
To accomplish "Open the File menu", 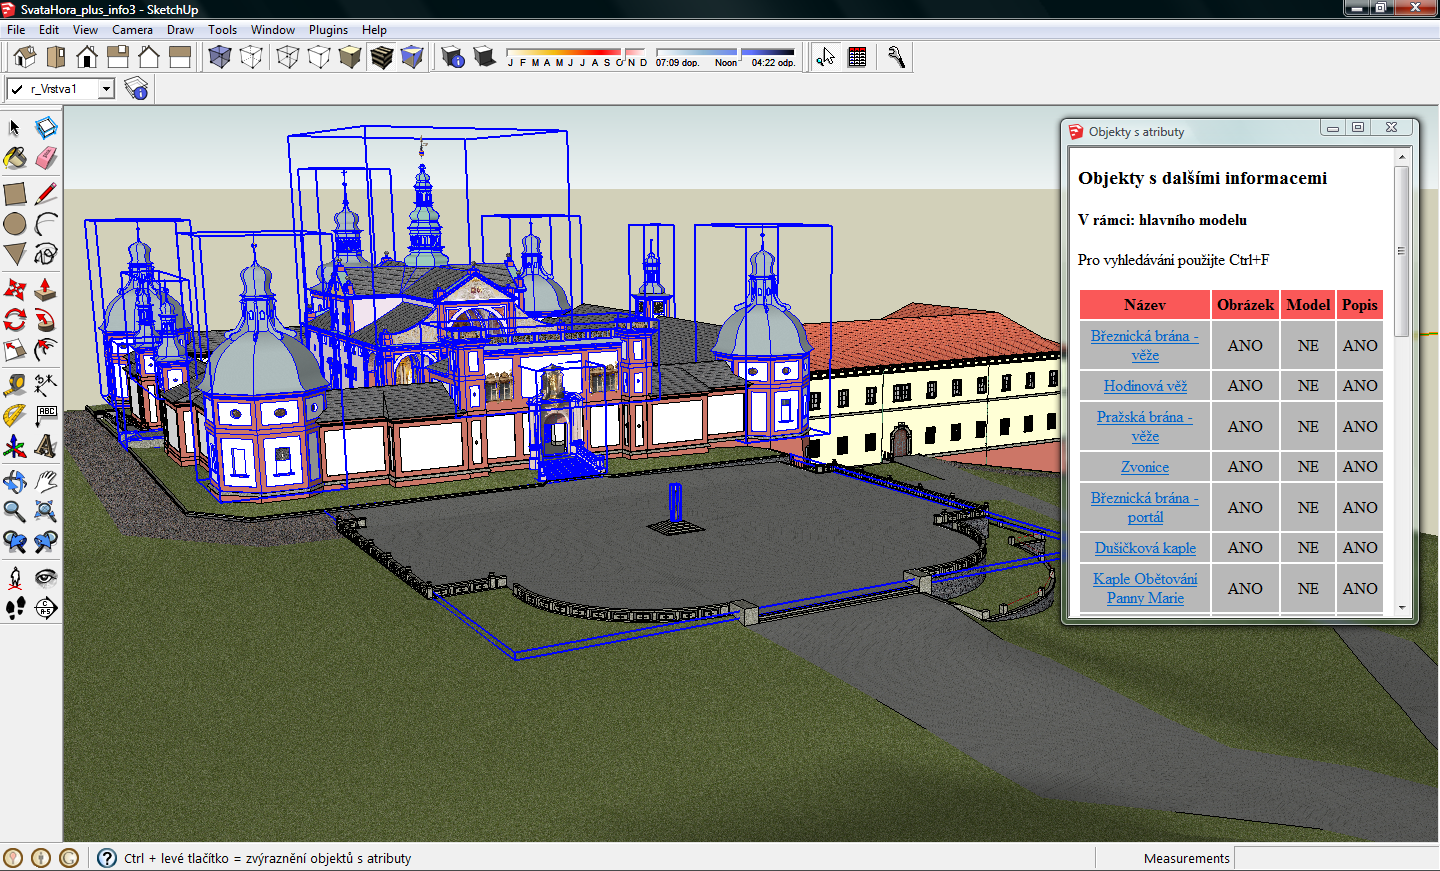I will [16, 30].
